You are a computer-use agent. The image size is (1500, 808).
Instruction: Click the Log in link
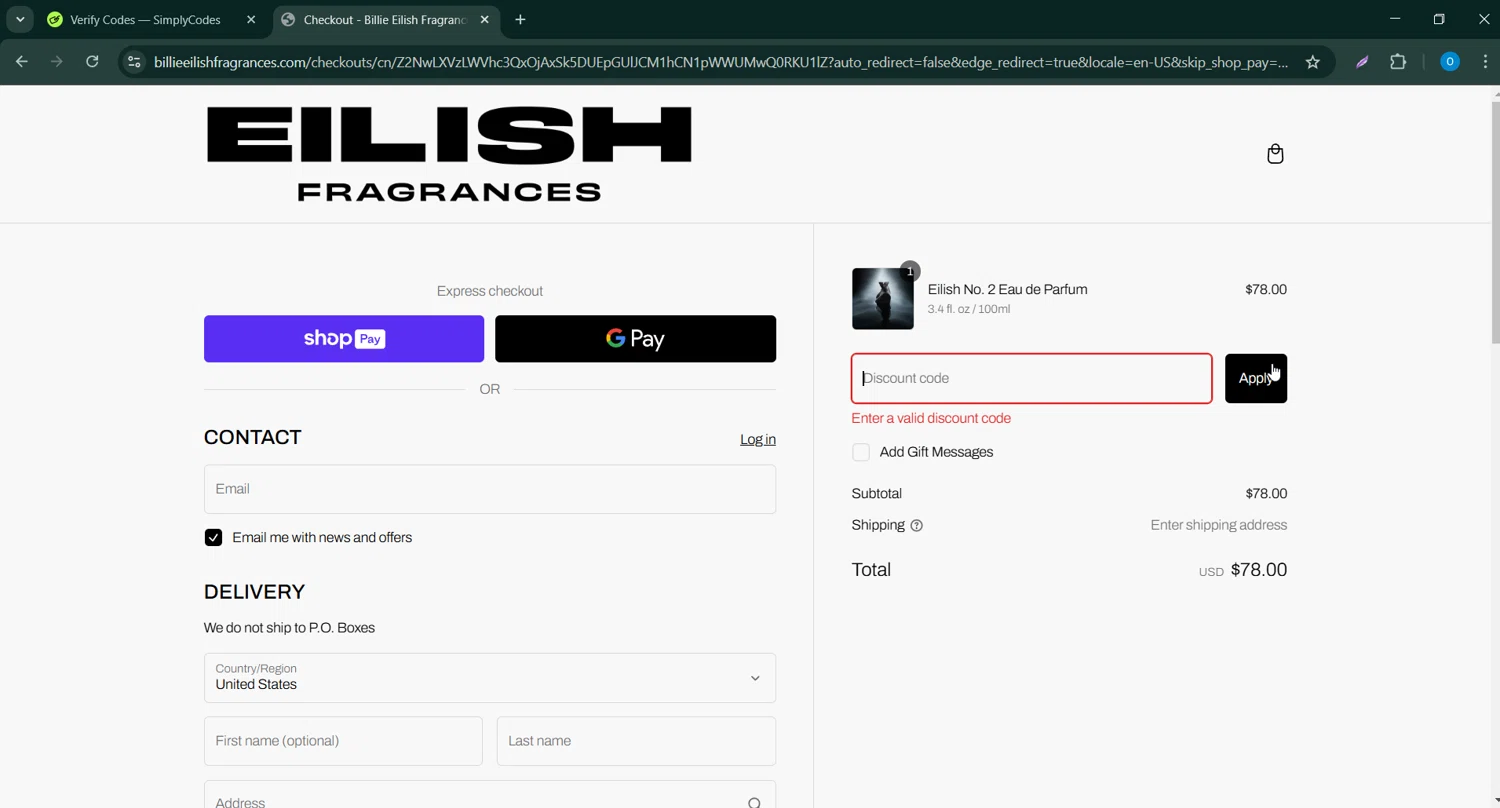(758, 440)
